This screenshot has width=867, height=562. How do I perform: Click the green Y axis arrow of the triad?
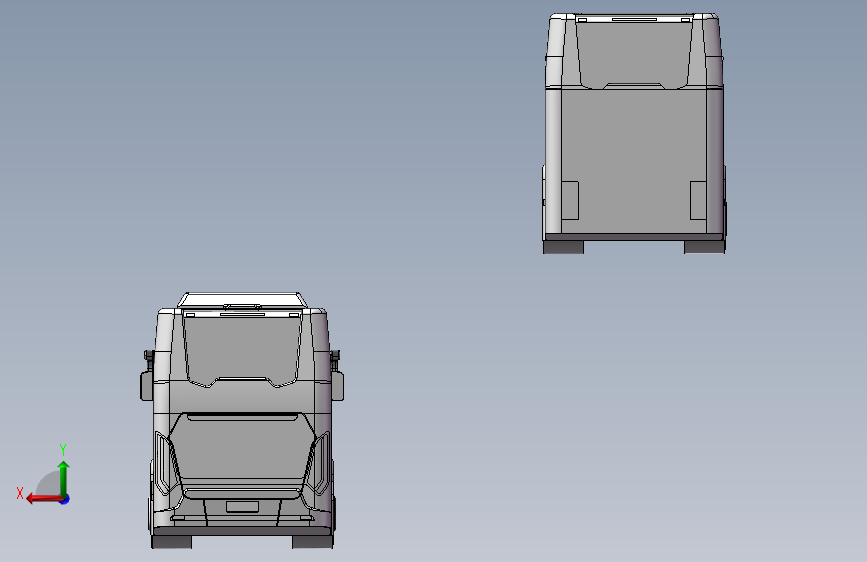point(64,479)
